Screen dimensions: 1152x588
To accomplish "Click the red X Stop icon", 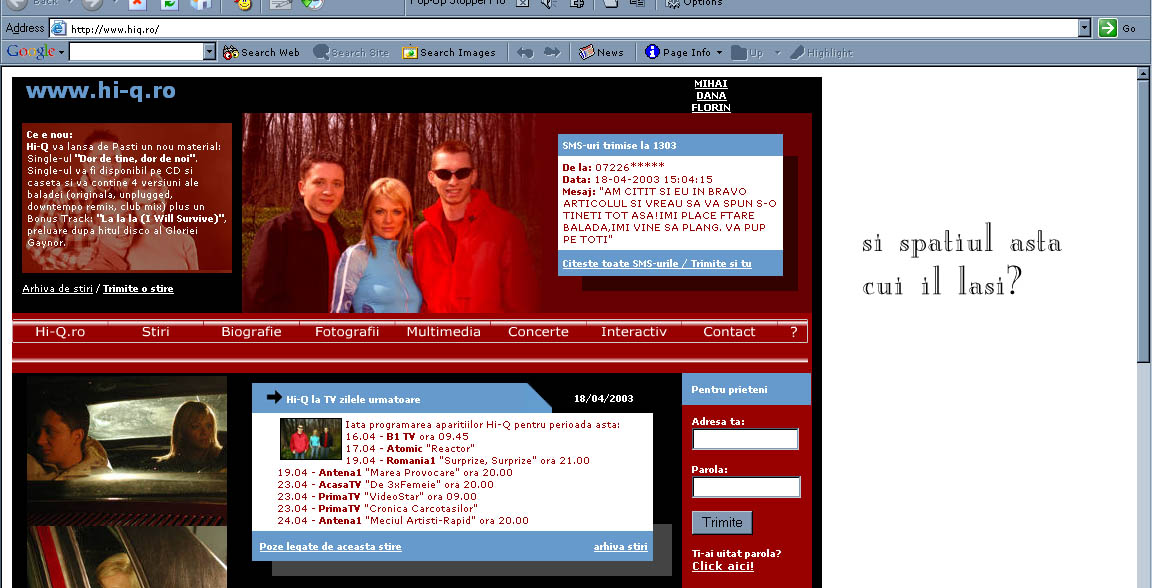I will pos(137,4).
